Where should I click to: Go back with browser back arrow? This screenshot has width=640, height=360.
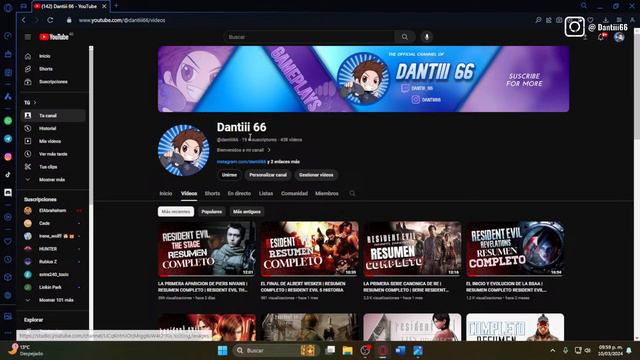point(24,20)
